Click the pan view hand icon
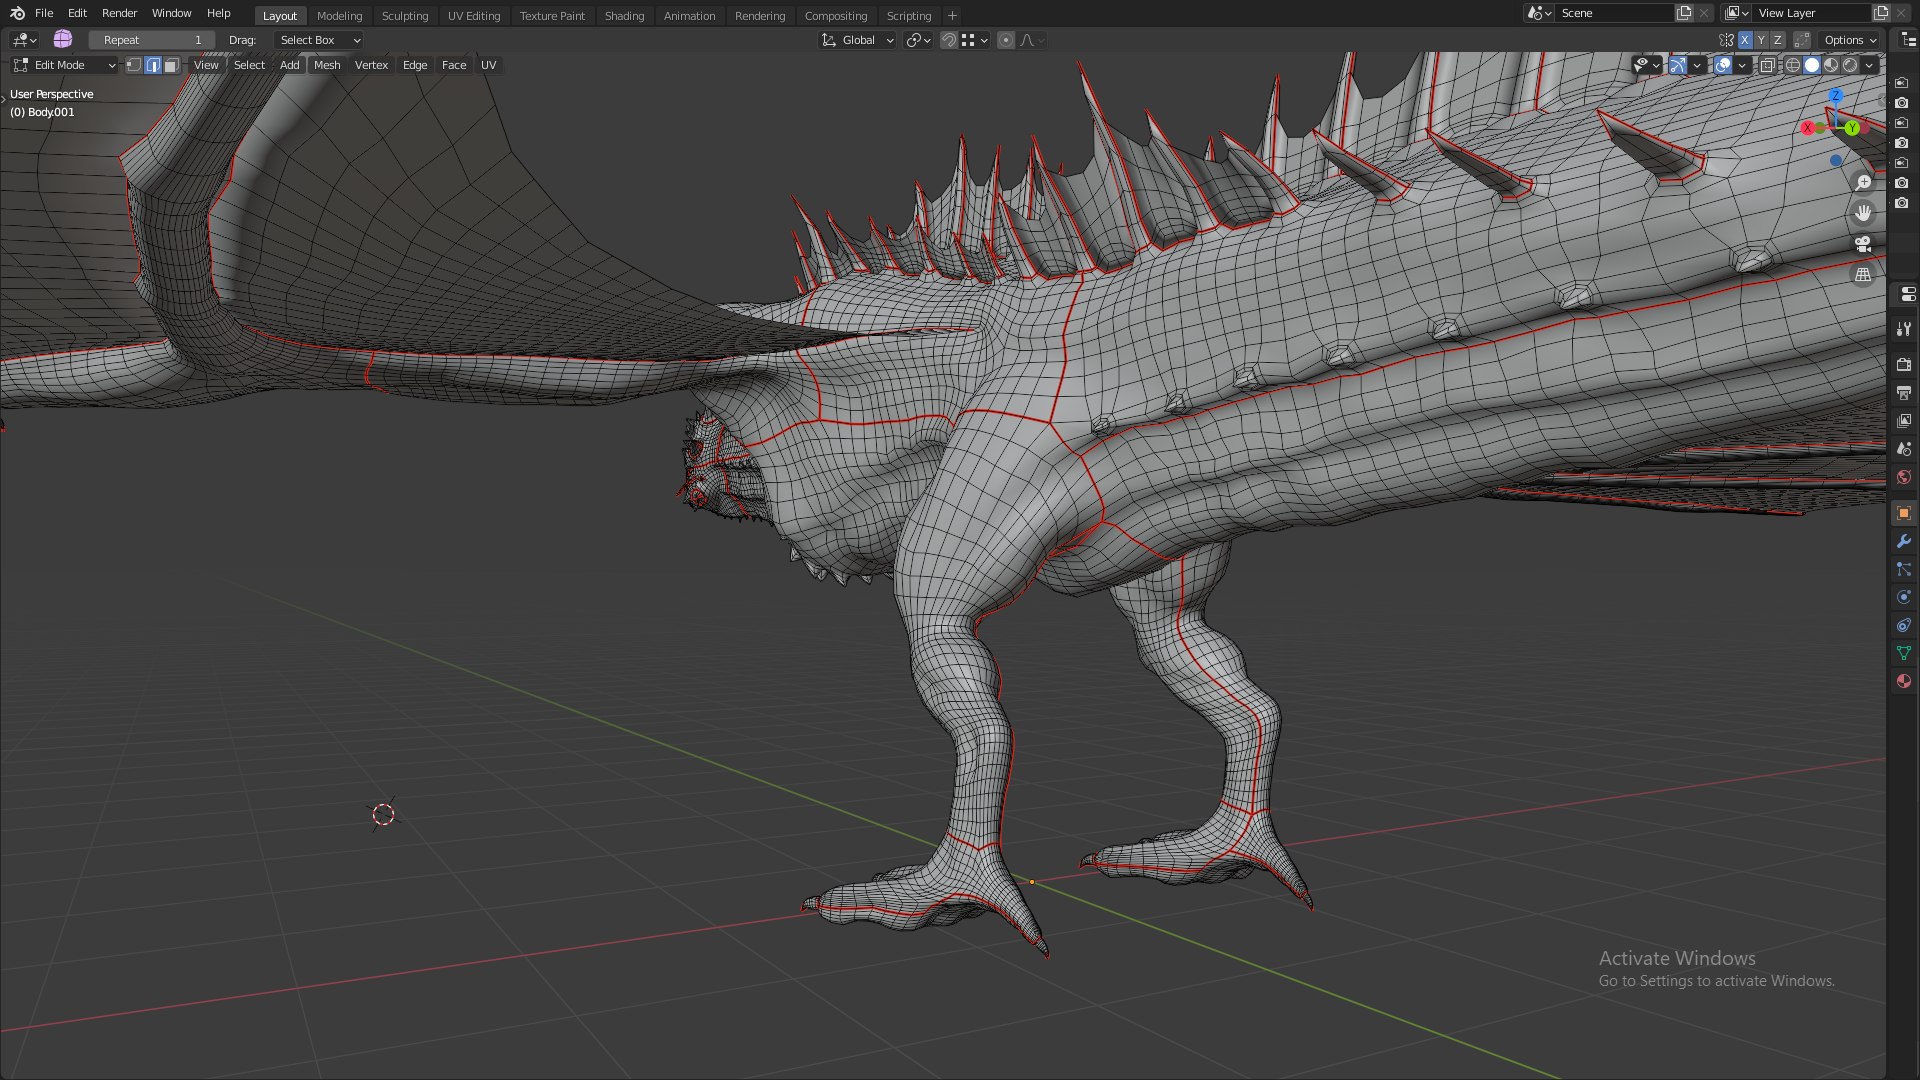This screenshot has height=1080, width=1920. click(x=1863, y=213)
